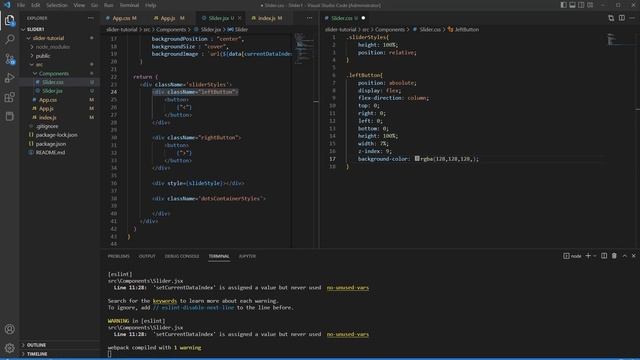The width and height of the screenshot is (640, 360).
Task: Open Explorer panel more actions ellipsis
Action: pyautogui.click(x=91, y=18)
